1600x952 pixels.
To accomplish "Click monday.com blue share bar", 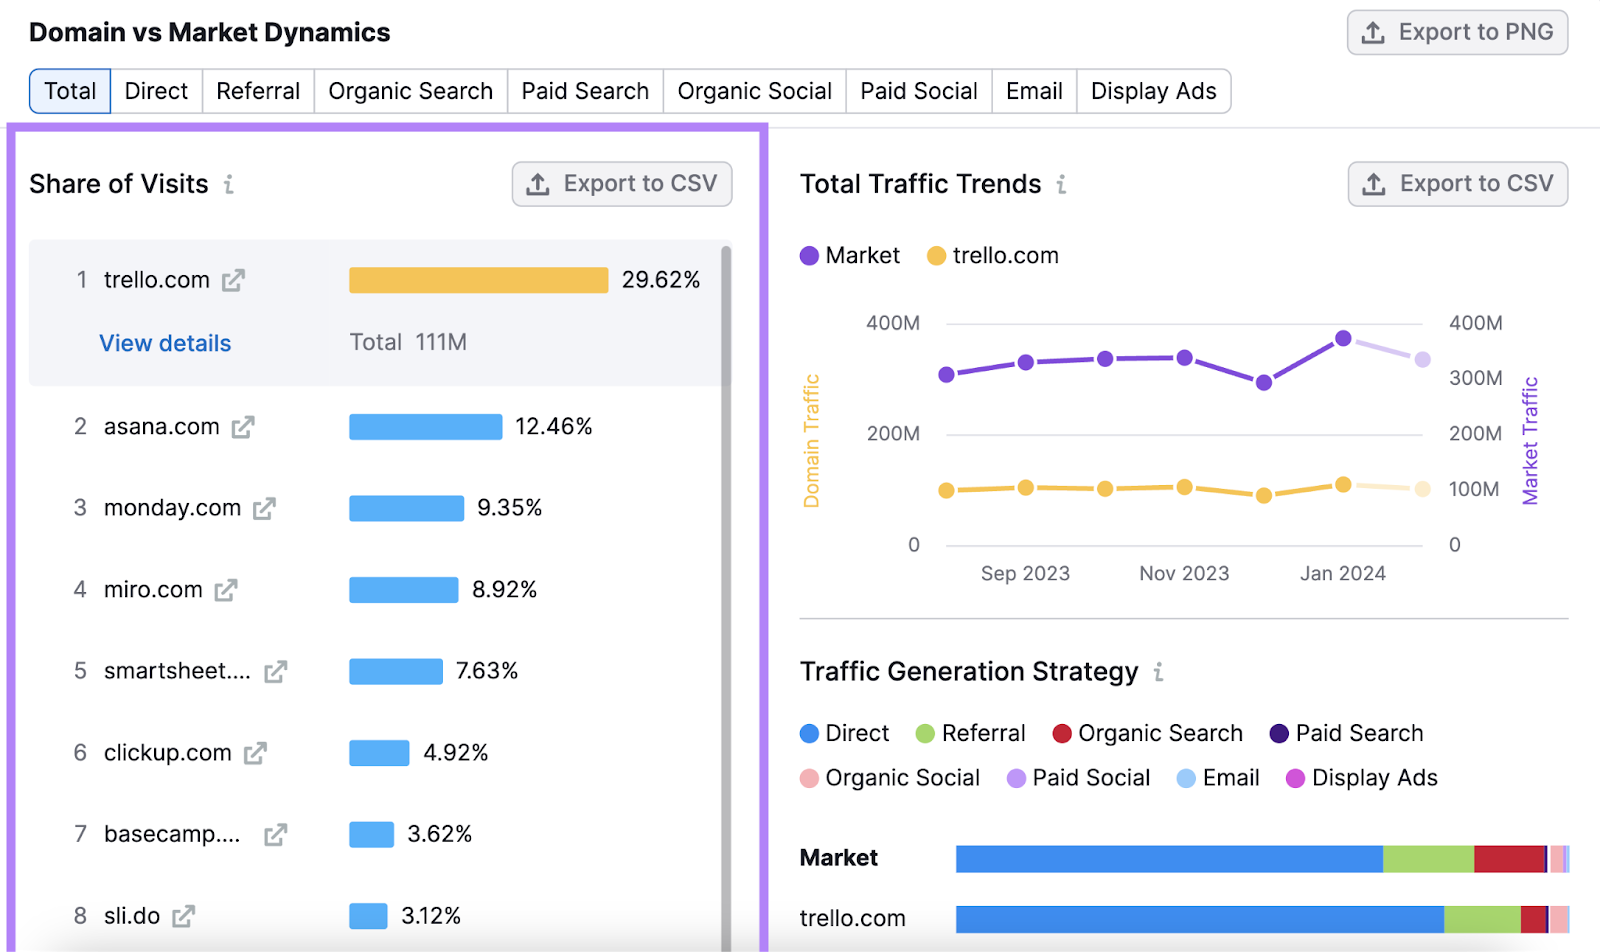I will click(x=407, y=508).
